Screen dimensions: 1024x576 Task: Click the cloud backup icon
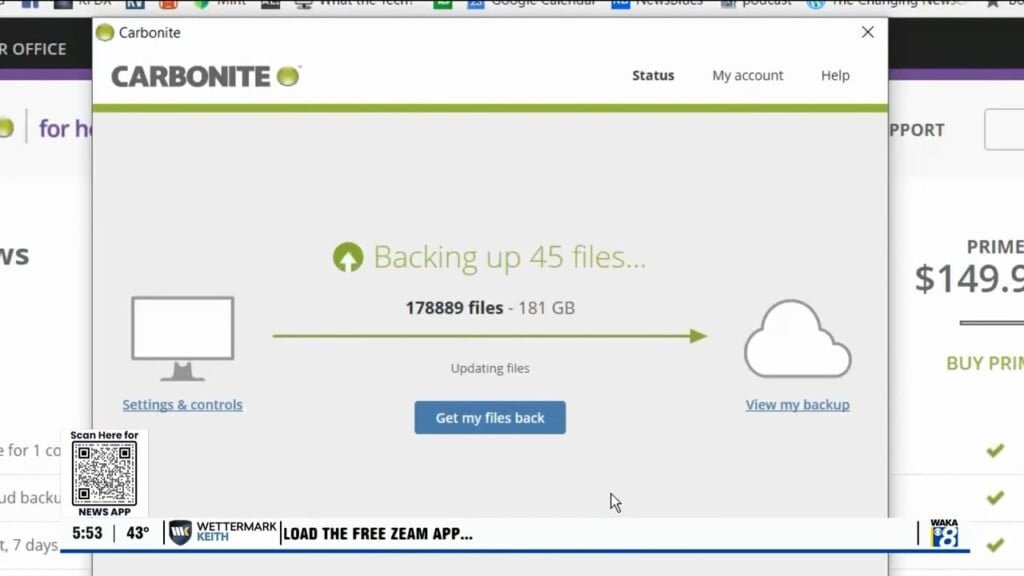tap(797, 338)
